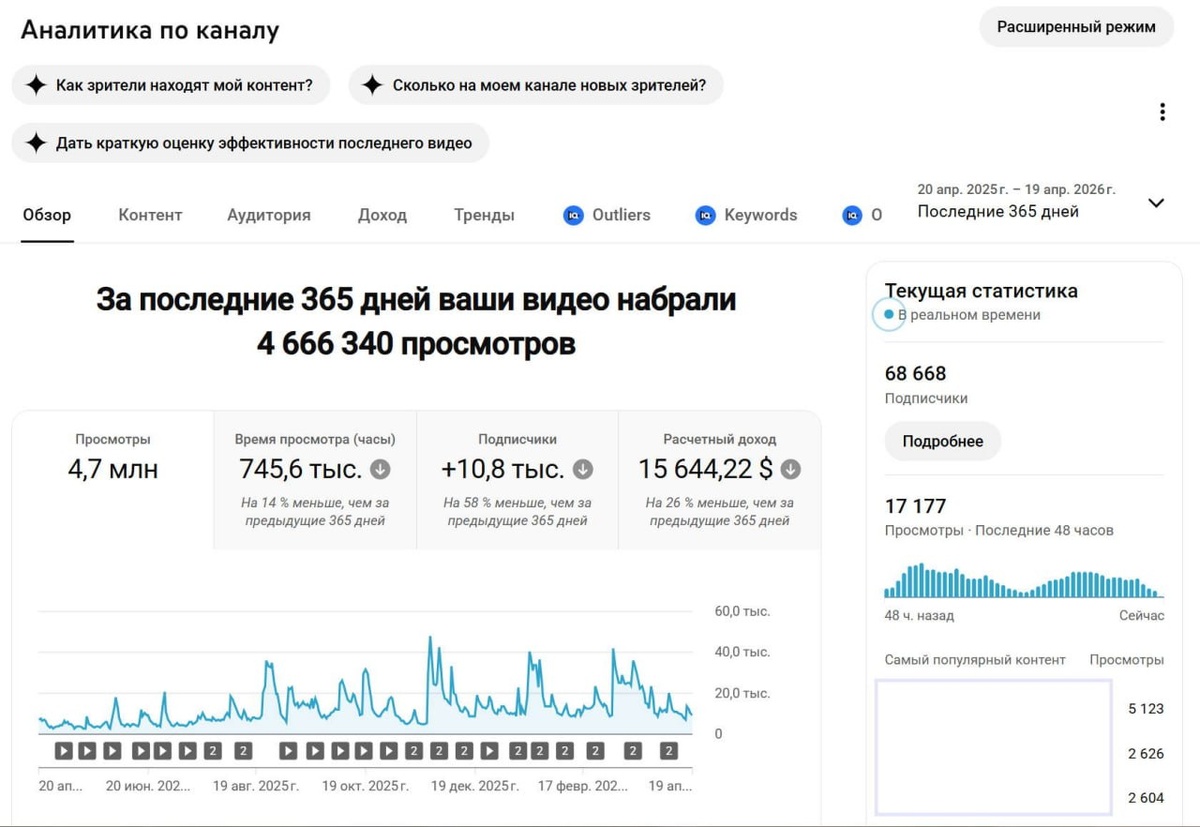Click the "60,0 тыс." axis label
This screenshot has height=827, width=1200.
click(742, 611)
